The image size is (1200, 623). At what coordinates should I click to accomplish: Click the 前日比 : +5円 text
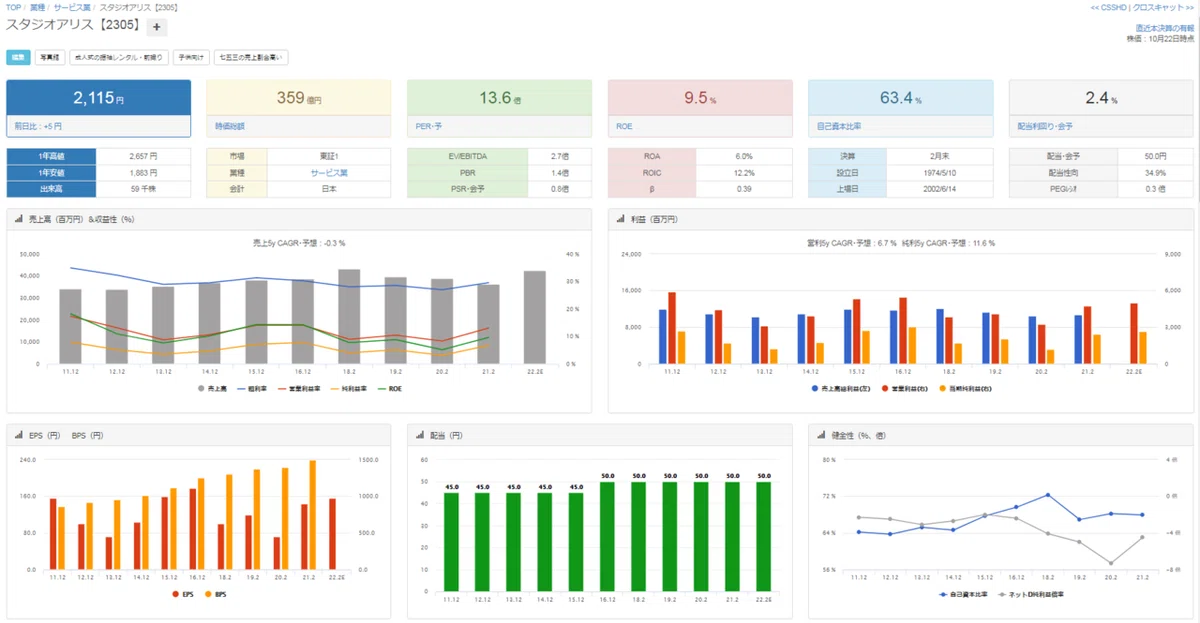[x=38, y=127]
